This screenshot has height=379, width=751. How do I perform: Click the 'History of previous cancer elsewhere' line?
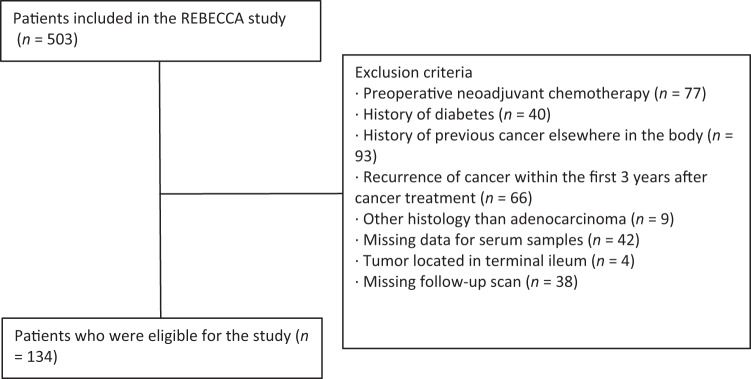[545, 136]
